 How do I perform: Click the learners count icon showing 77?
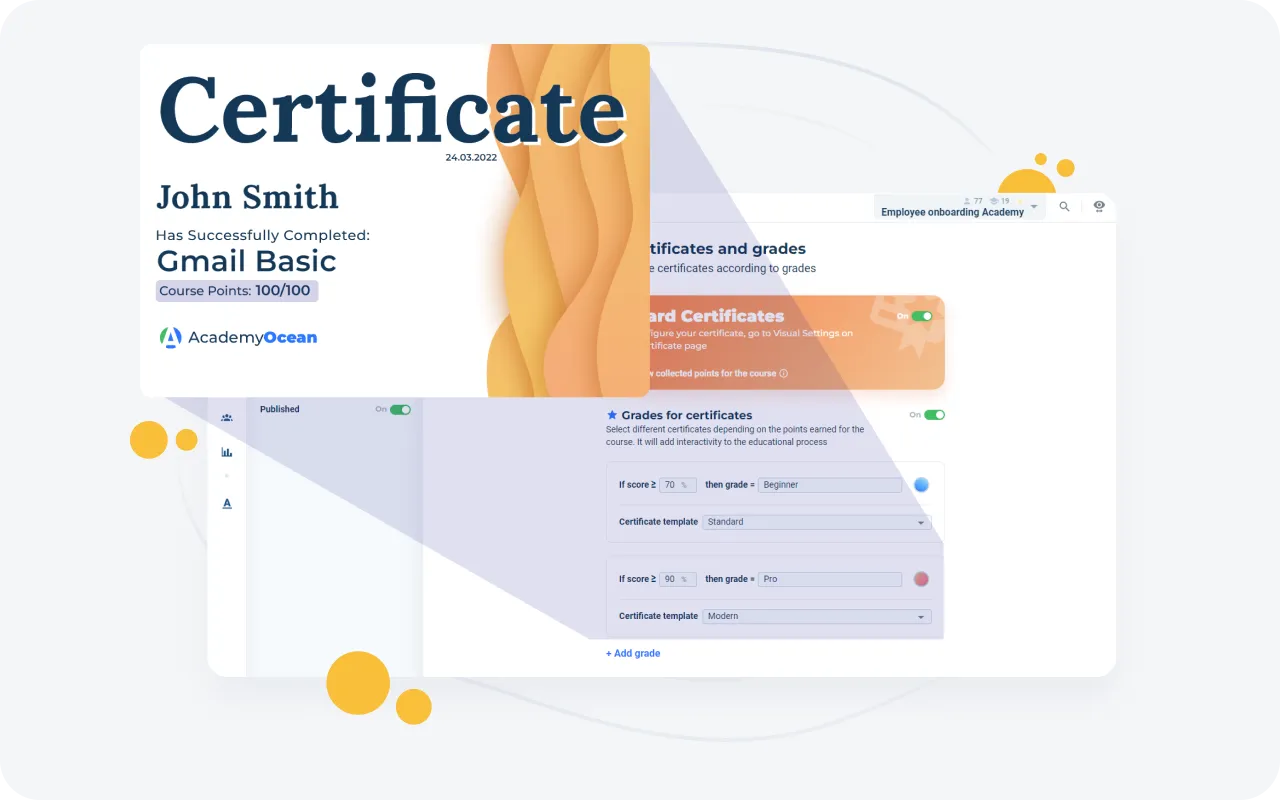coord(967,201)
